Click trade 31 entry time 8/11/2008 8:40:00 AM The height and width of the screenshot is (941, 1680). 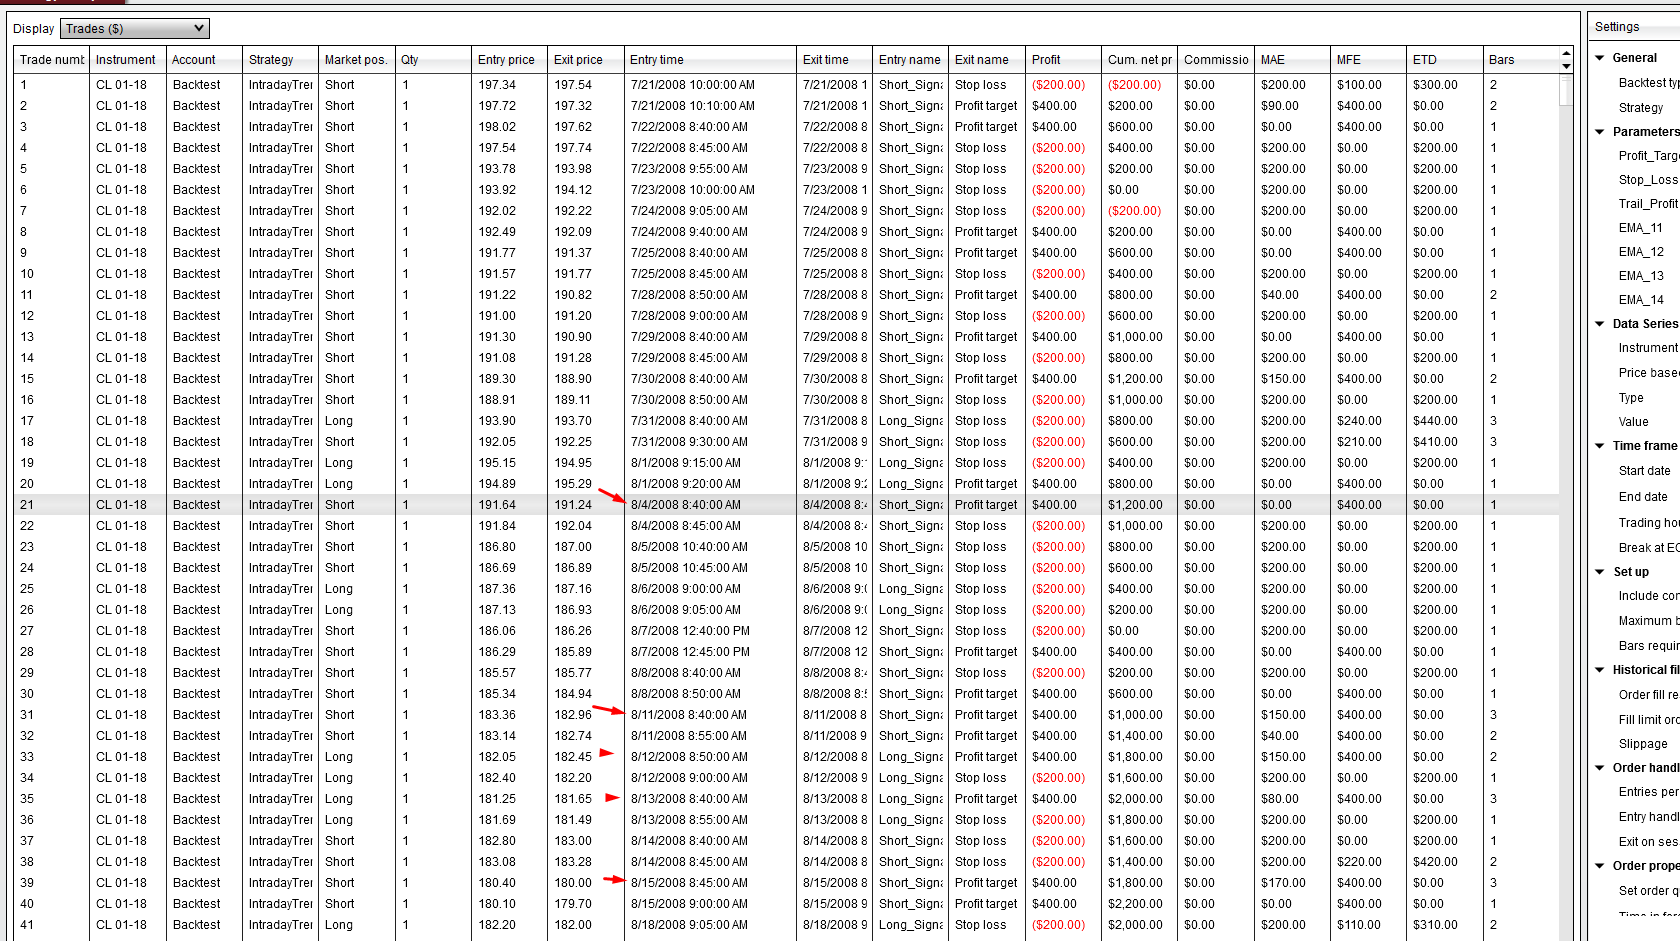pyautogui.click(x=689, y=715)
